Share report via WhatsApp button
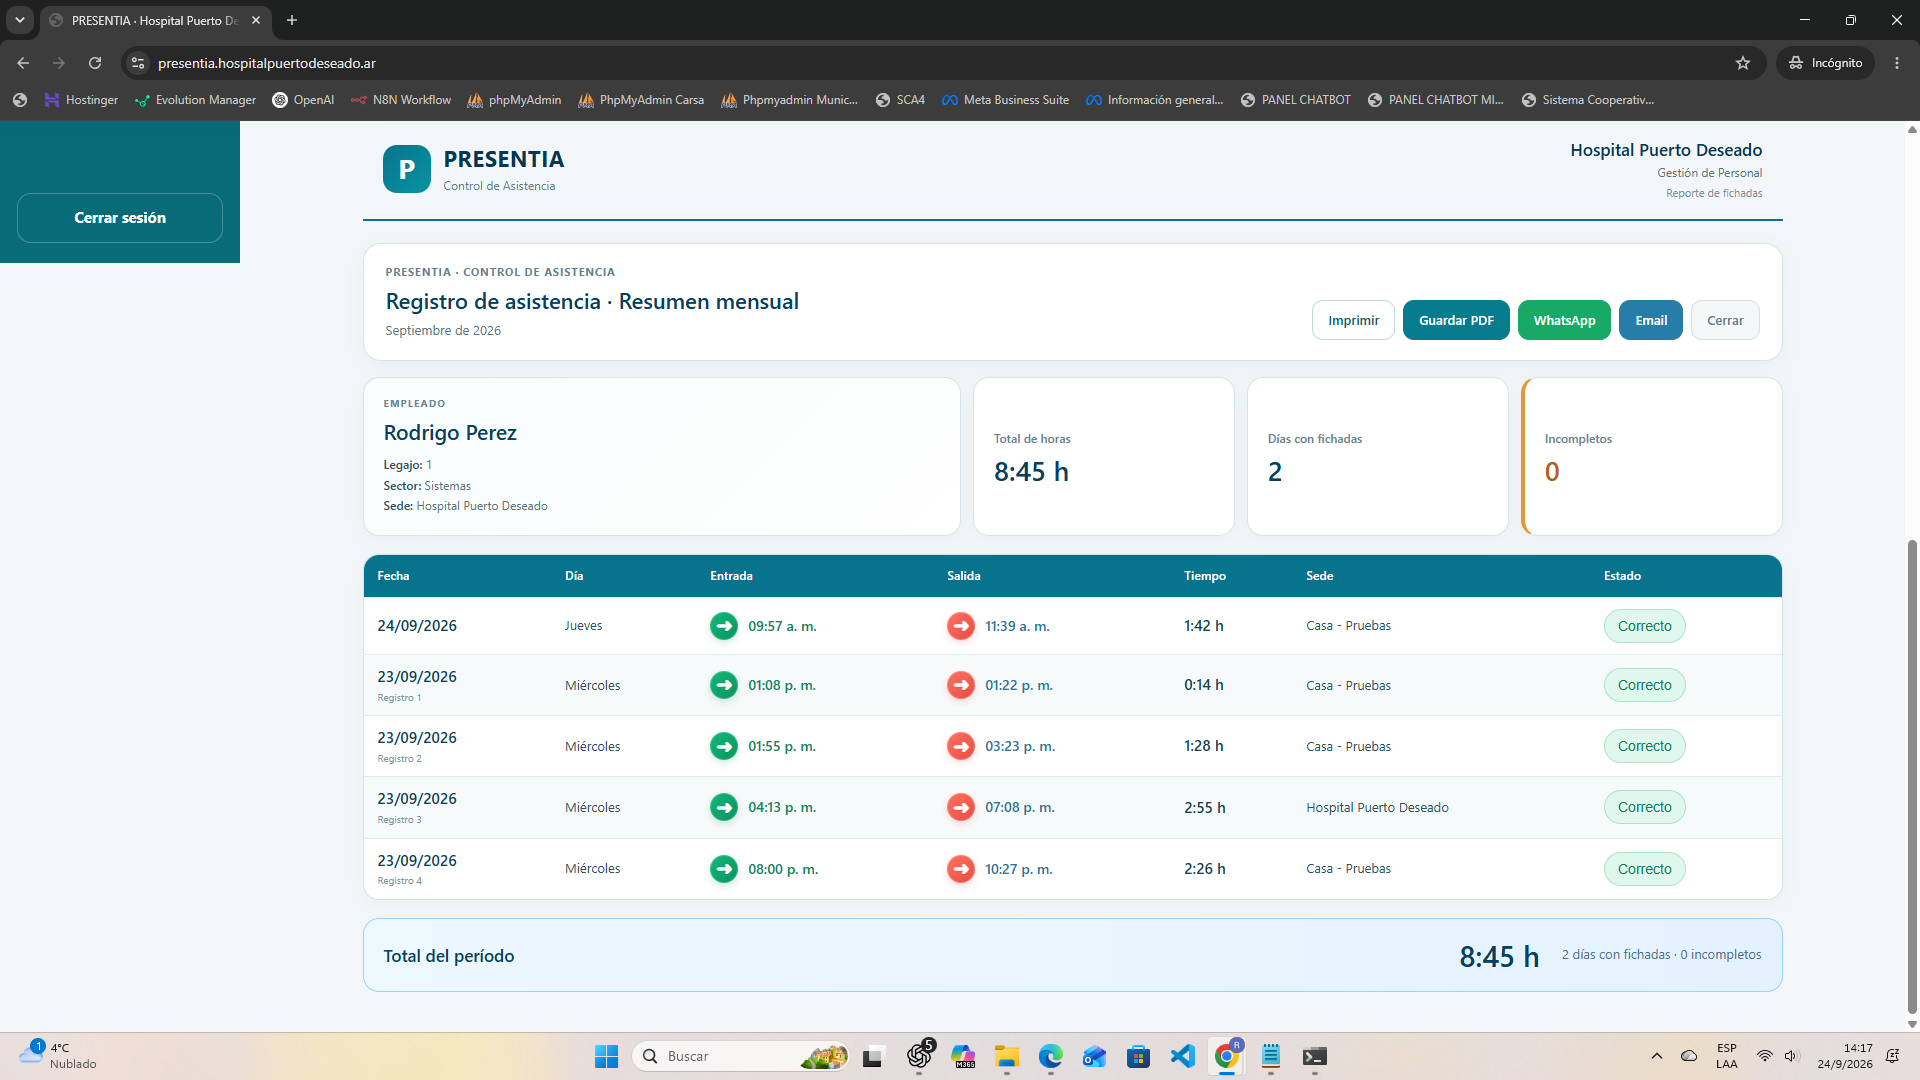Screen dimensions: 1920x1080 tap(1564, 320)
